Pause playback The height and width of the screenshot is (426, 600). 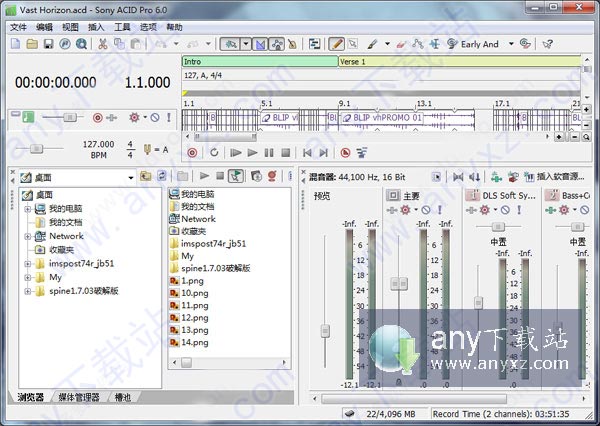tap(269, 153)
